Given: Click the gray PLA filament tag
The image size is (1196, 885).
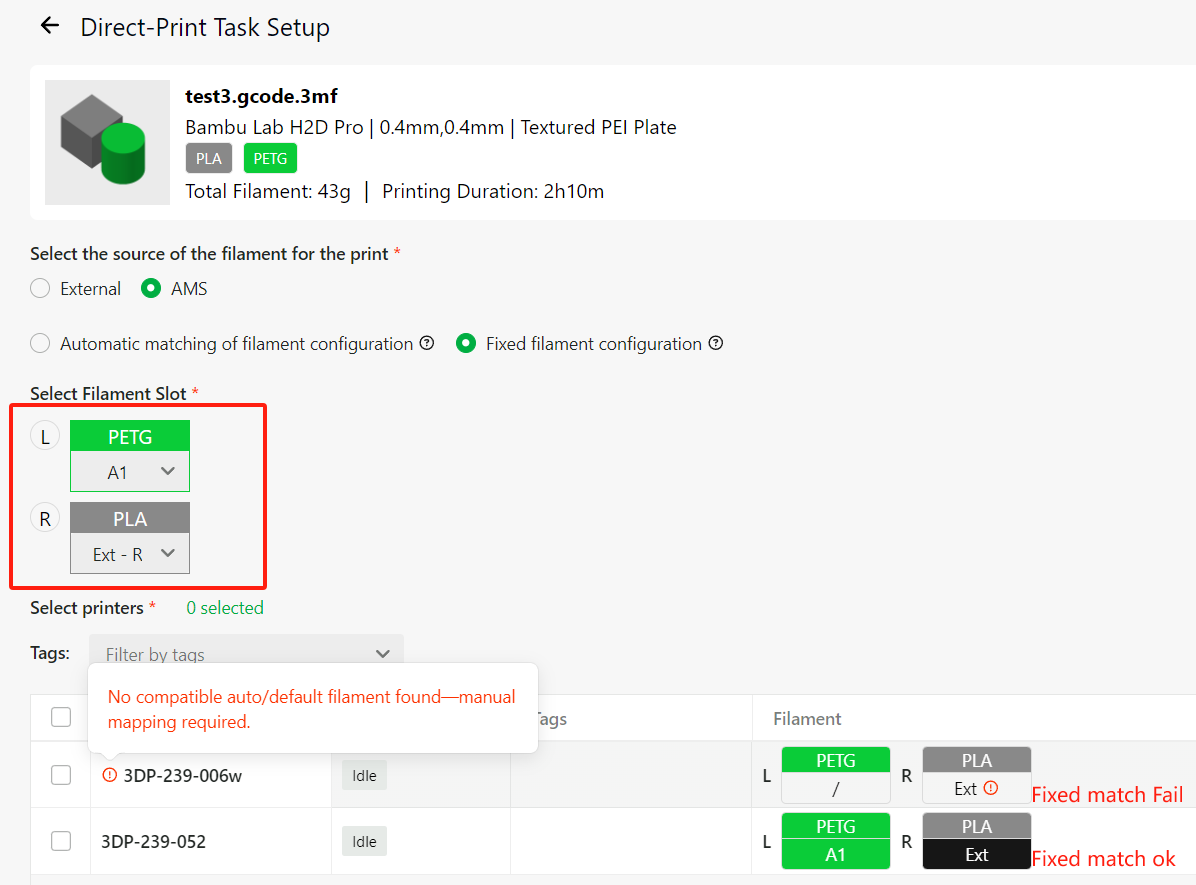Looking at the screenshot, I should pyautogui.click(x=209, y=159).
